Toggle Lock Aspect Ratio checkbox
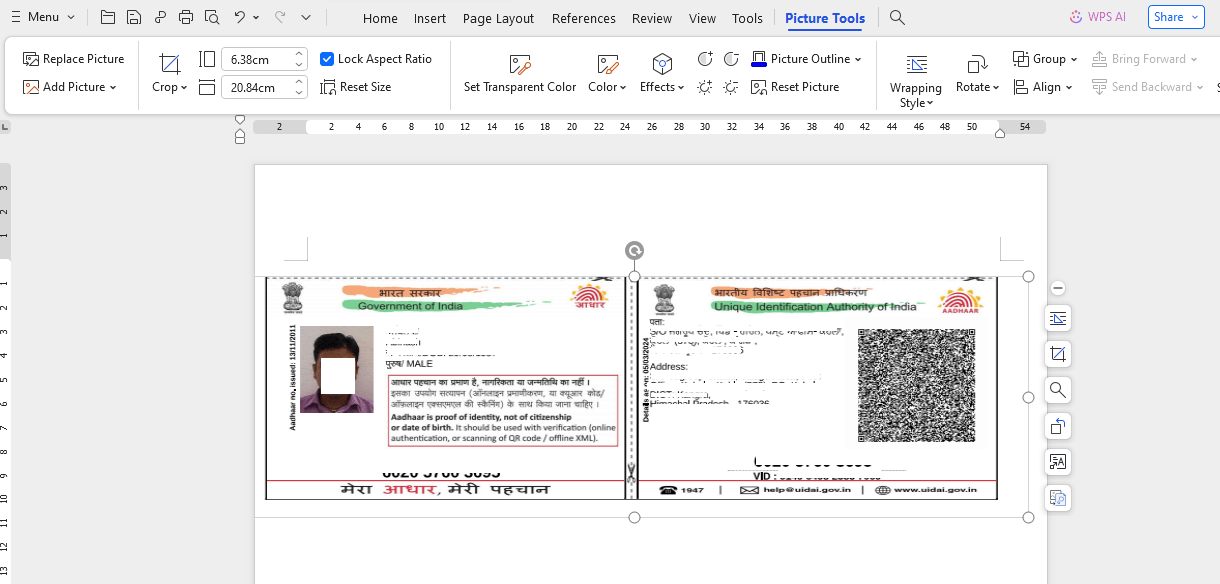This screenshot has height=584, width=1220. [x=327, y=59]
